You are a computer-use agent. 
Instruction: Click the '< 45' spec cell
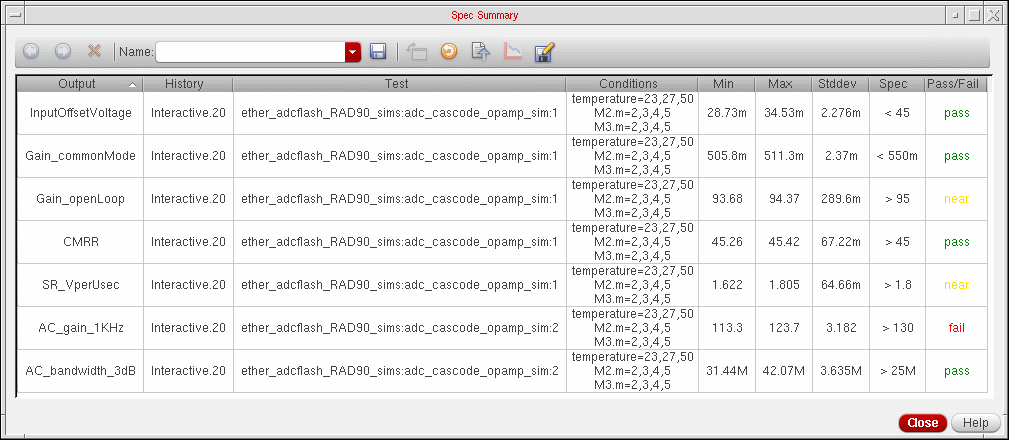(x=897, y=113)
